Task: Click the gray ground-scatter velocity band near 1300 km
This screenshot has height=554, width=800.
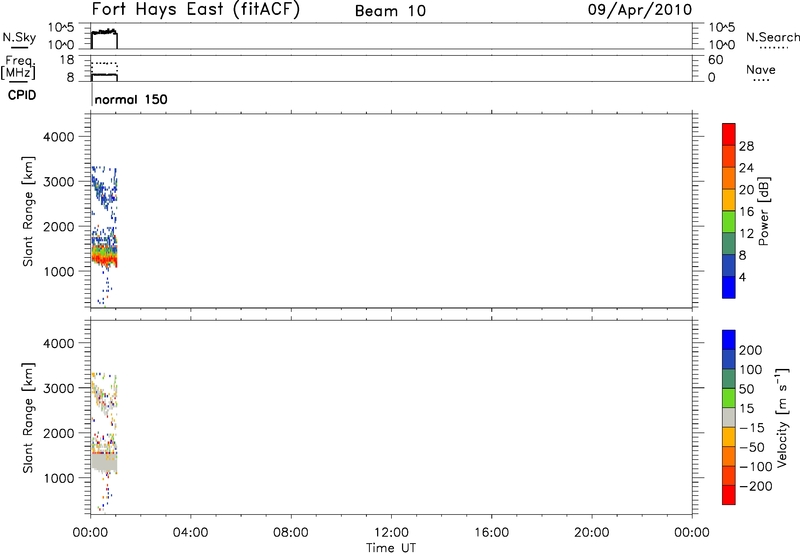Action: coord(105,463)
